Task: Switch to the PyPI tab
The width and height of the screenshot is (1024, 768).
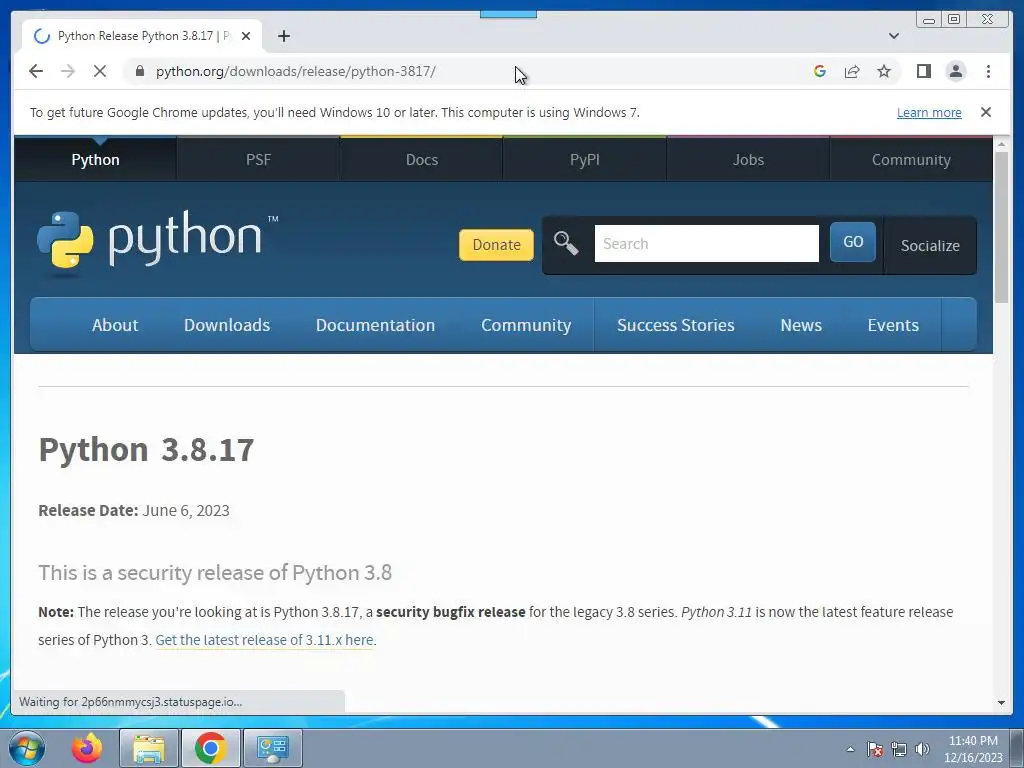Action: pyautogui.click(x=584, y=159)
